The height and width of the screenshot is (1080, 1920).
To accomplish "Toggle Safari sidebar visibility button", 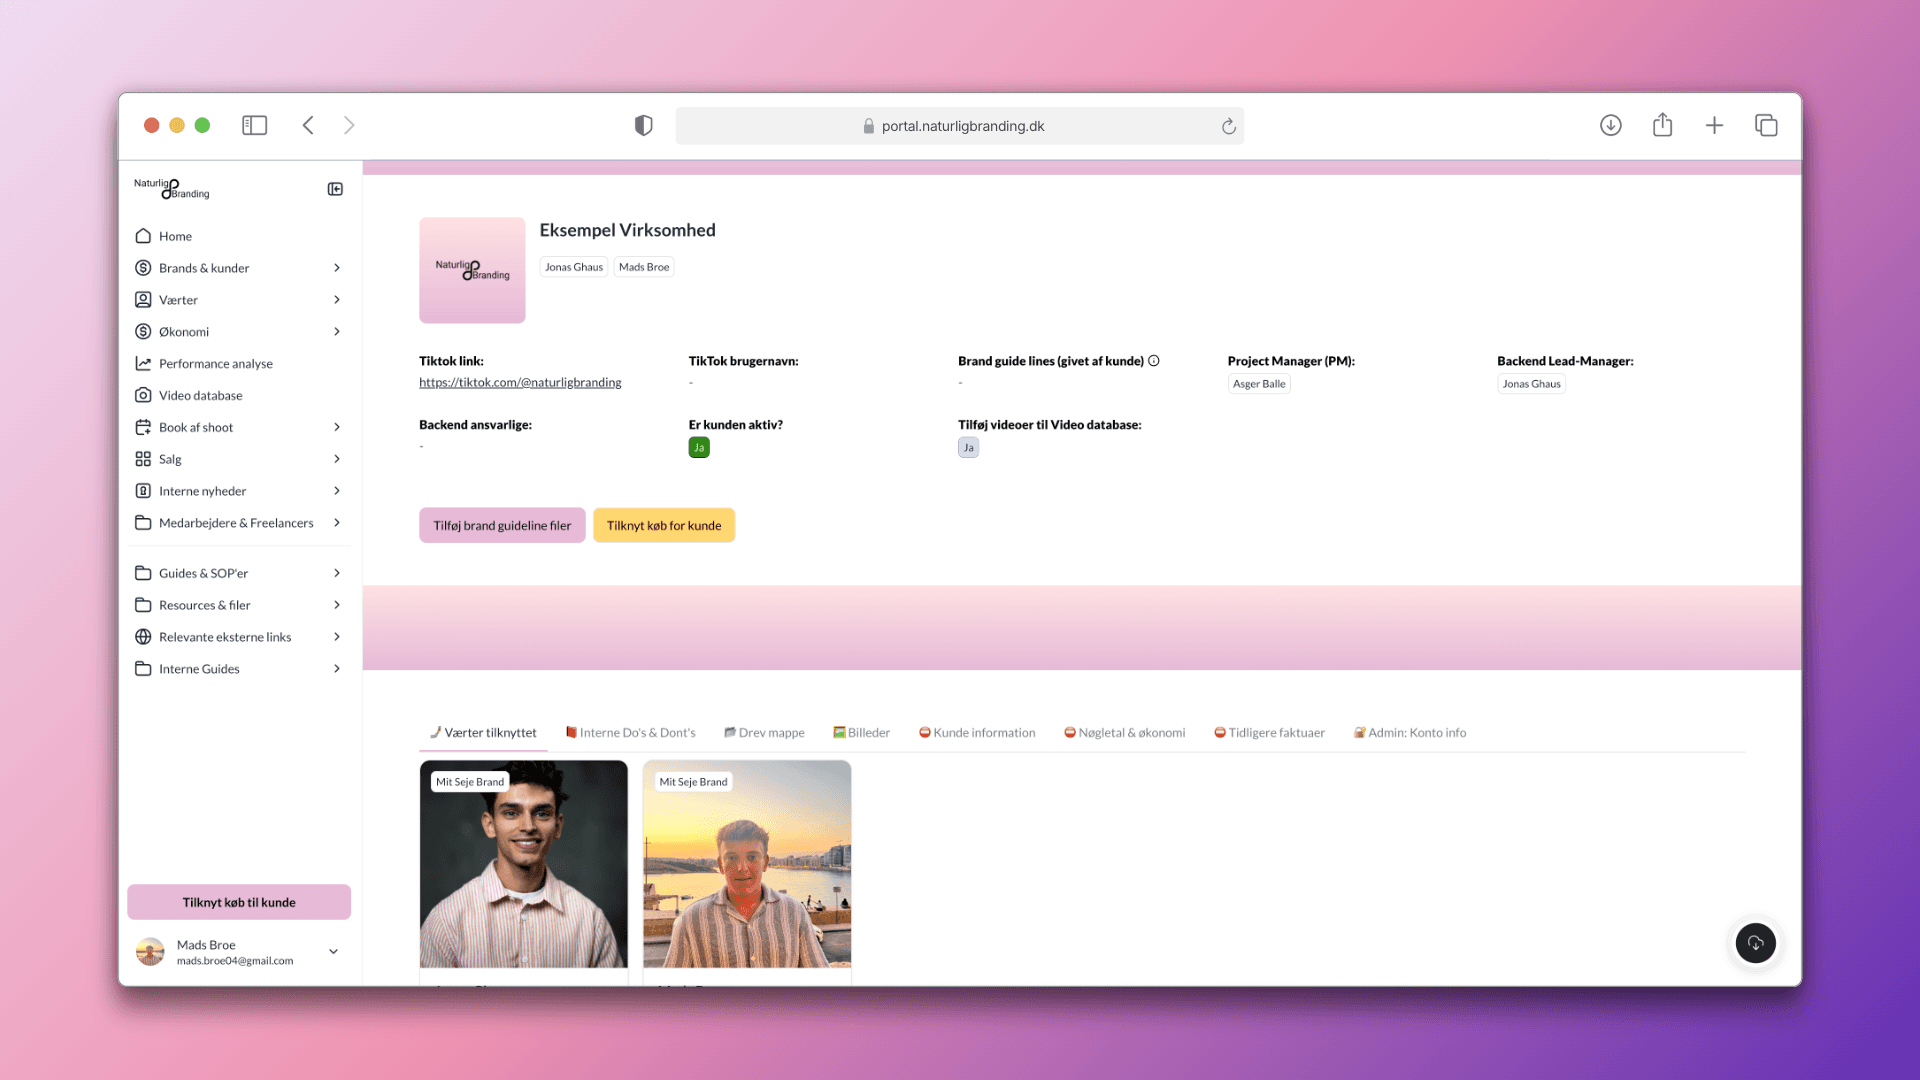I will 254,125.
